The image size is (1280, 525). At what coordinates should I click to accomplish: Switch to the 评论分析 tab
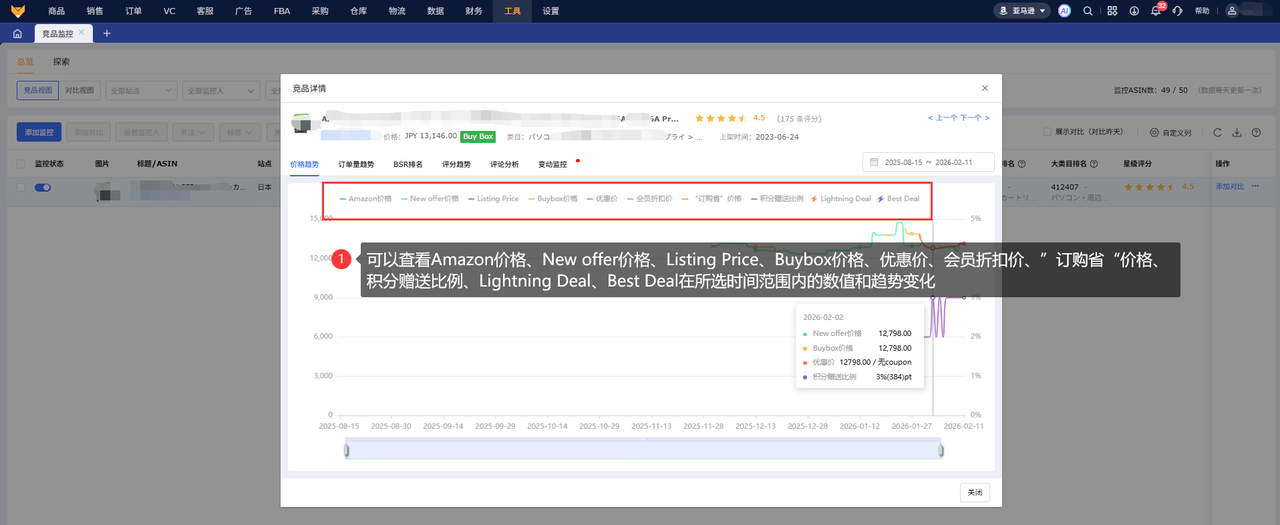504,164
